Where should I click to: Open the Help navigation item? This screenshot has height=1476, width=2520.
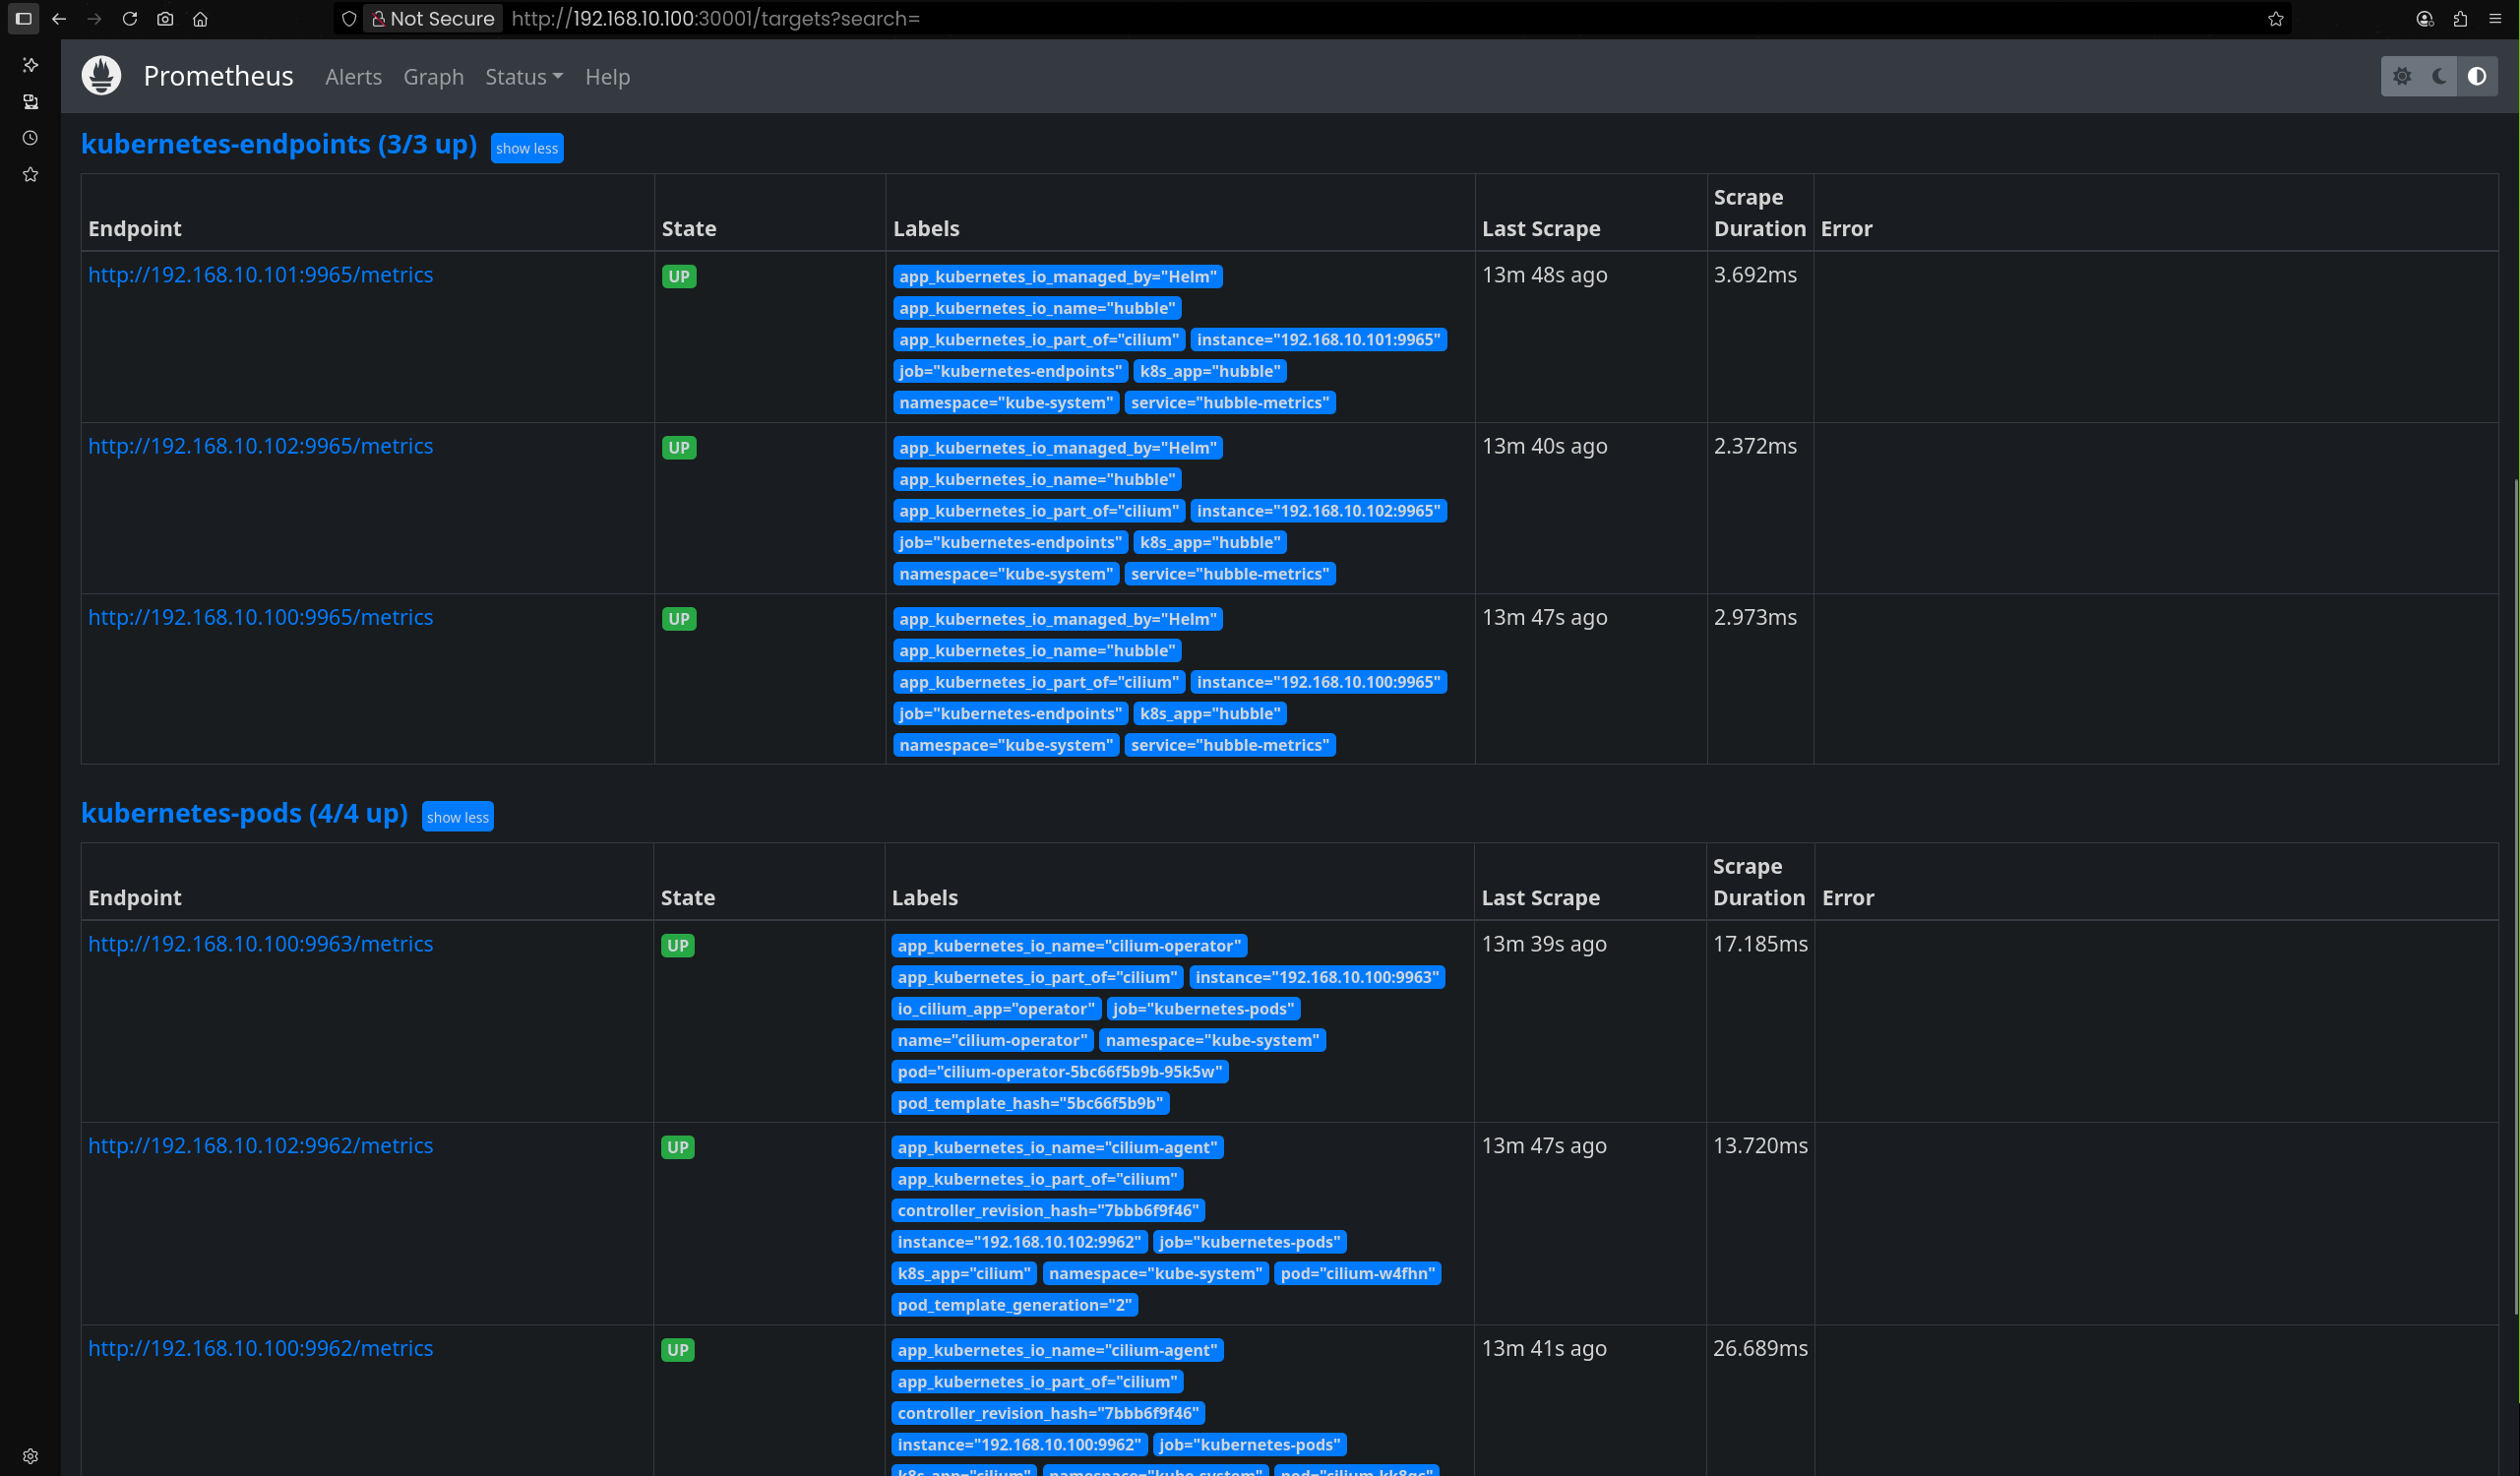pyautogui.click(x=607, y=77)
